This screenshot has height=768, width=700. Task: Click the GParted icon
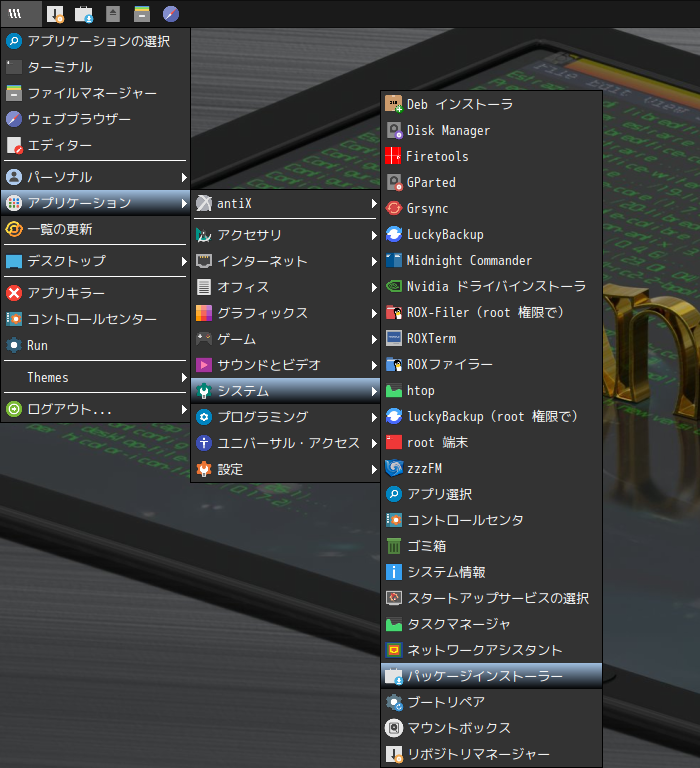393,182
